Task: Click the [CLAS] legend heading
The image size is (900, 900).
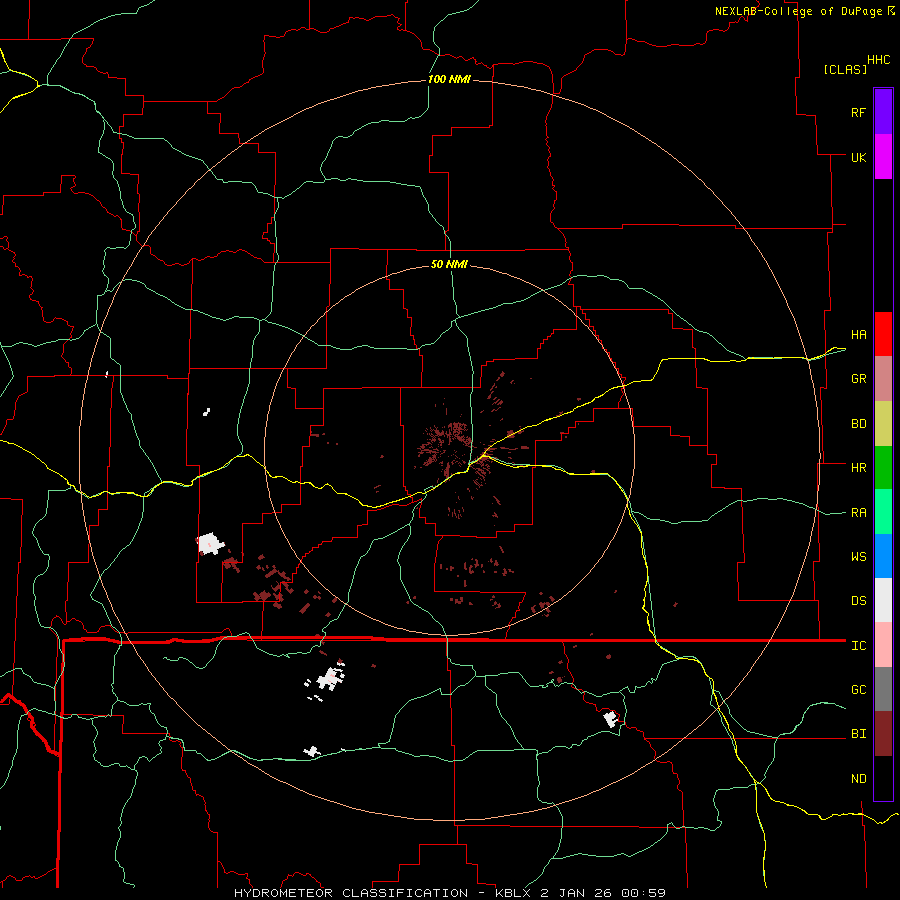Action: point(845,69)
